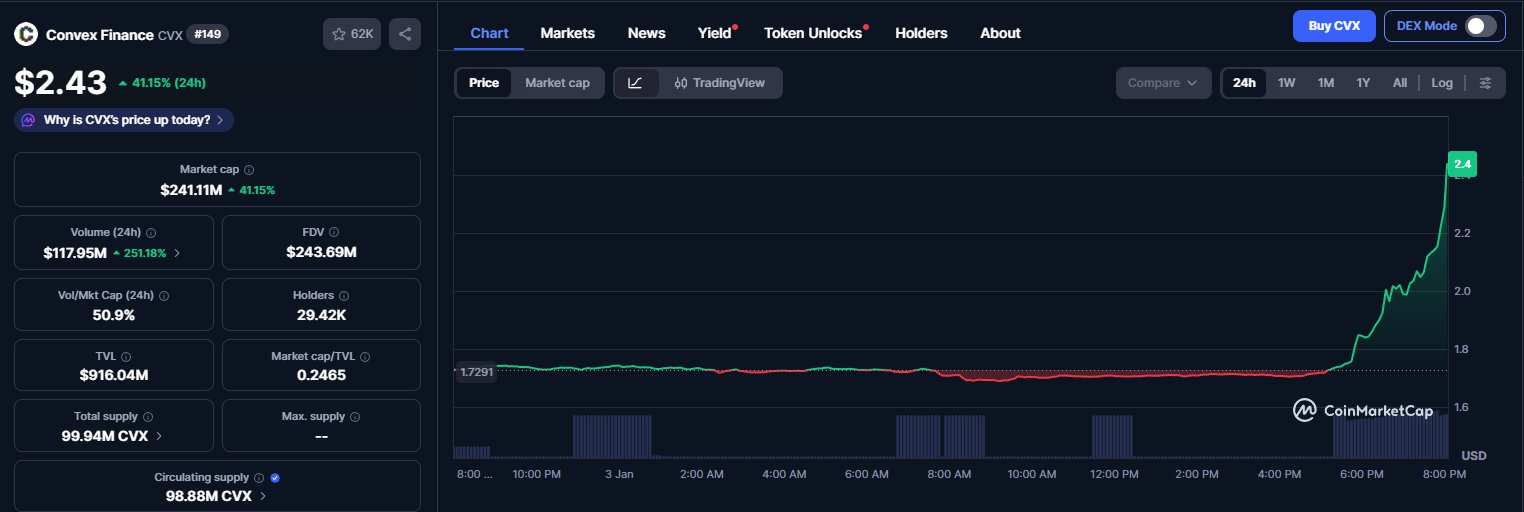1524x512 pixels.
Task: Open chart settings sliders icon
Action: [1485, 83]
